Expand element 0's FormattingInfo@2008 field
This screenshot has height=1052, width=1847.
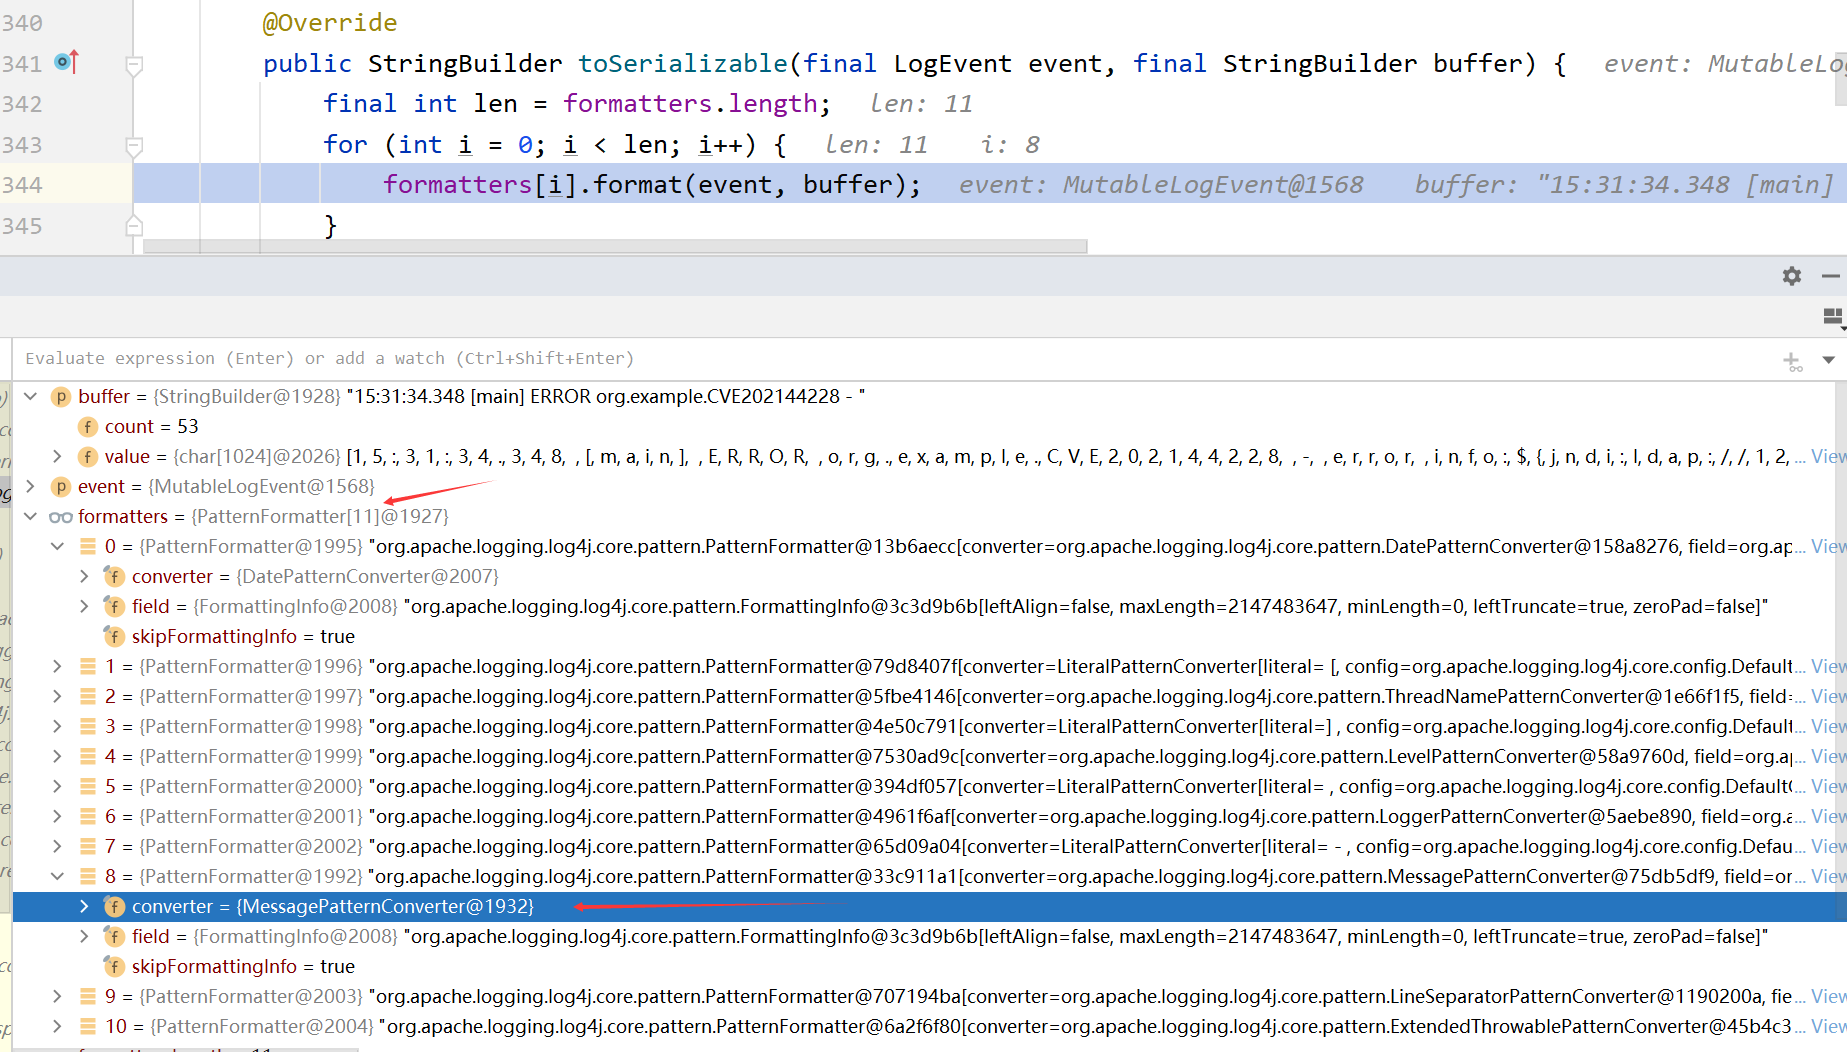pos(84,606)
